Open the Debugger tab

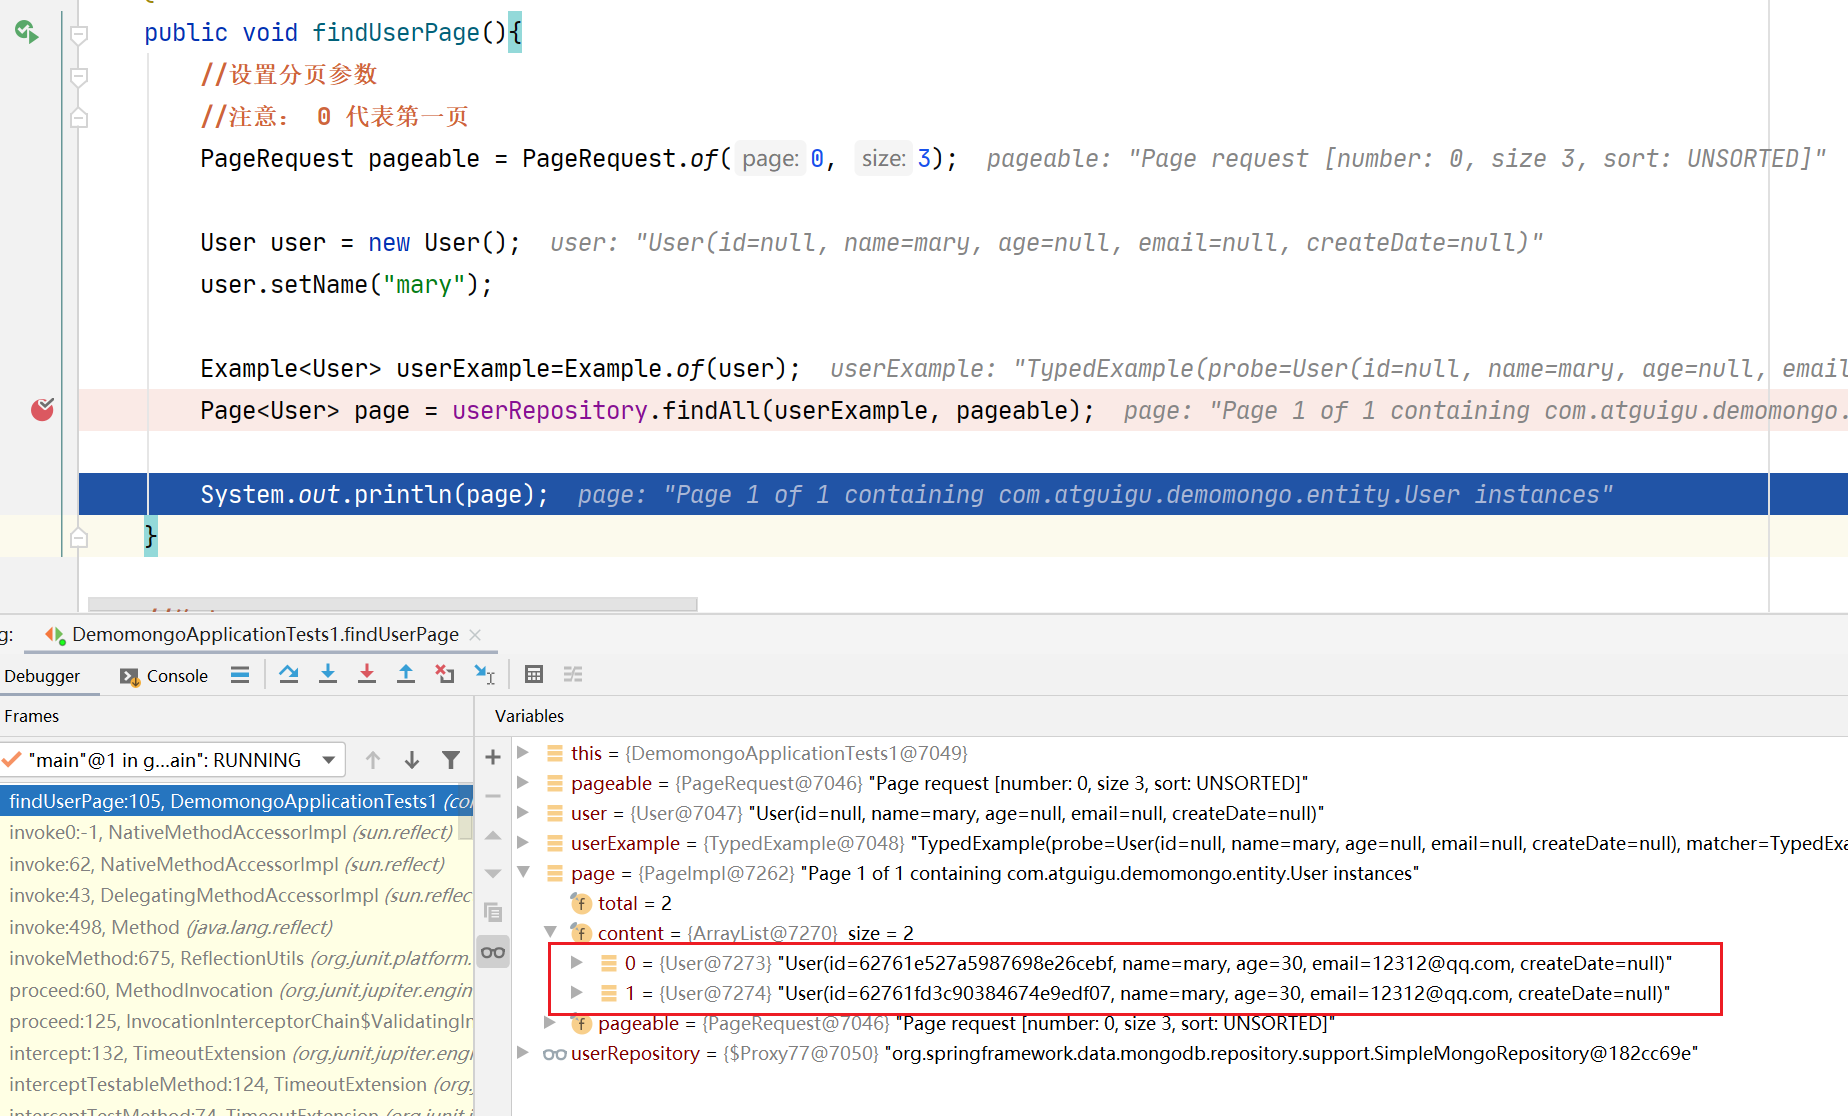click(x=42, y=676)
